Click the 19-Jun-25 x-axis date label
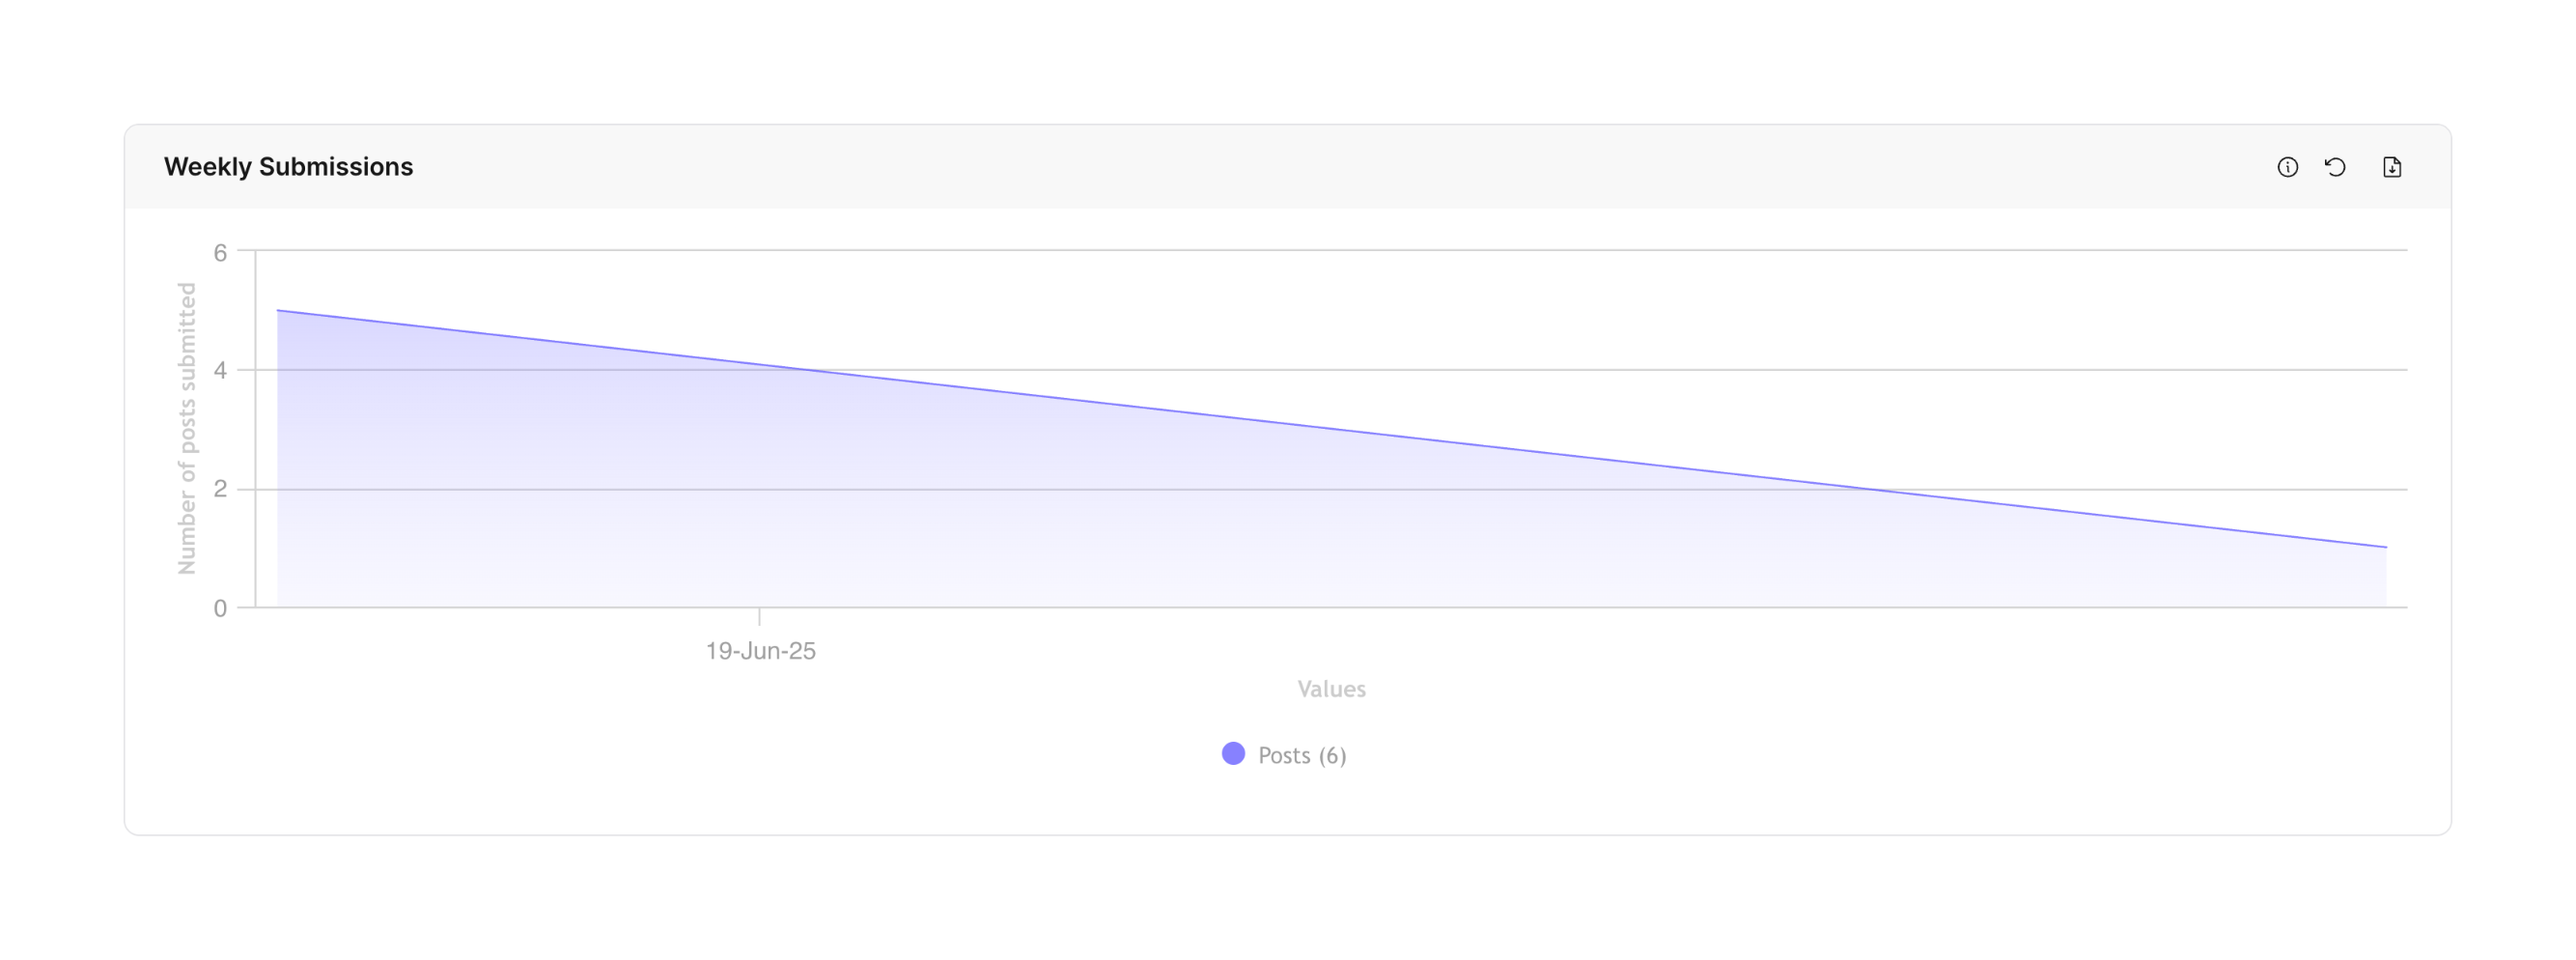 [760, 651]
